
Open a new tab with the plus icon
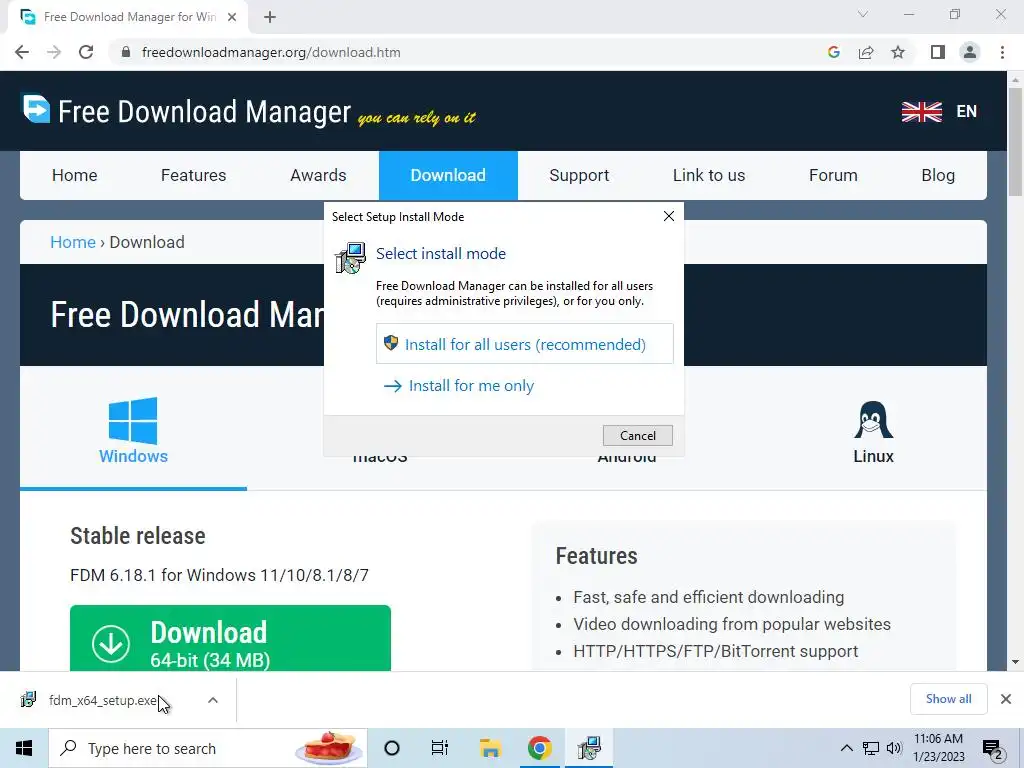270,17
